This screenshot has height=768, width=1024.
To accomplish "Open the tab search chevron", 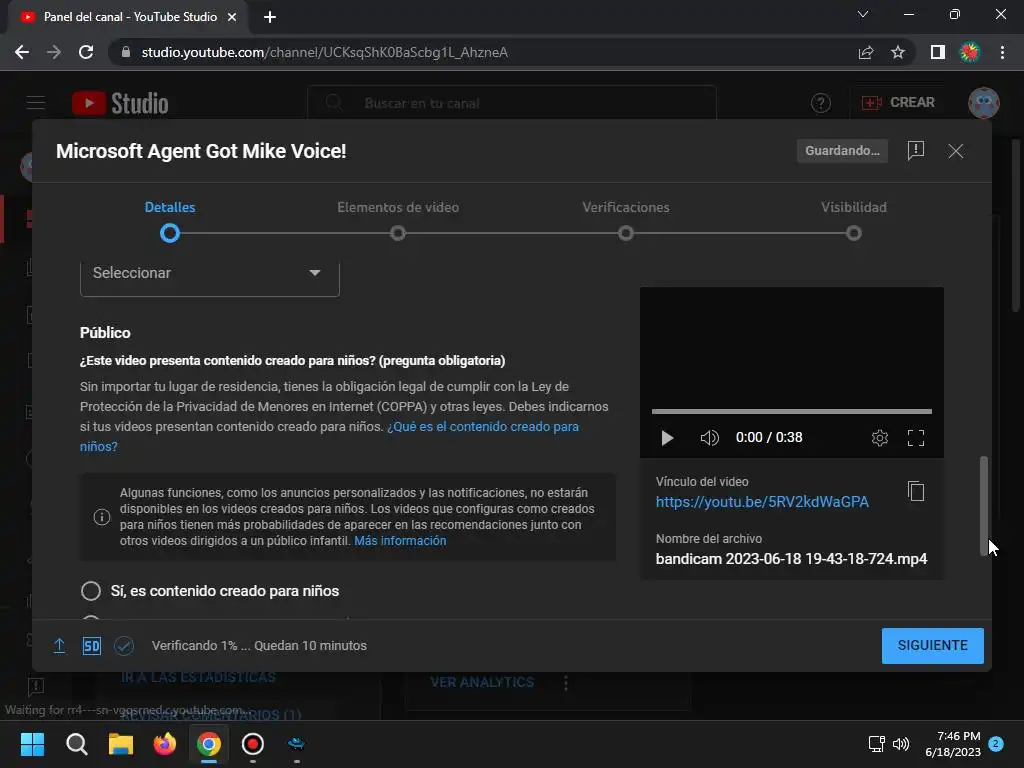I will [863, 14].
